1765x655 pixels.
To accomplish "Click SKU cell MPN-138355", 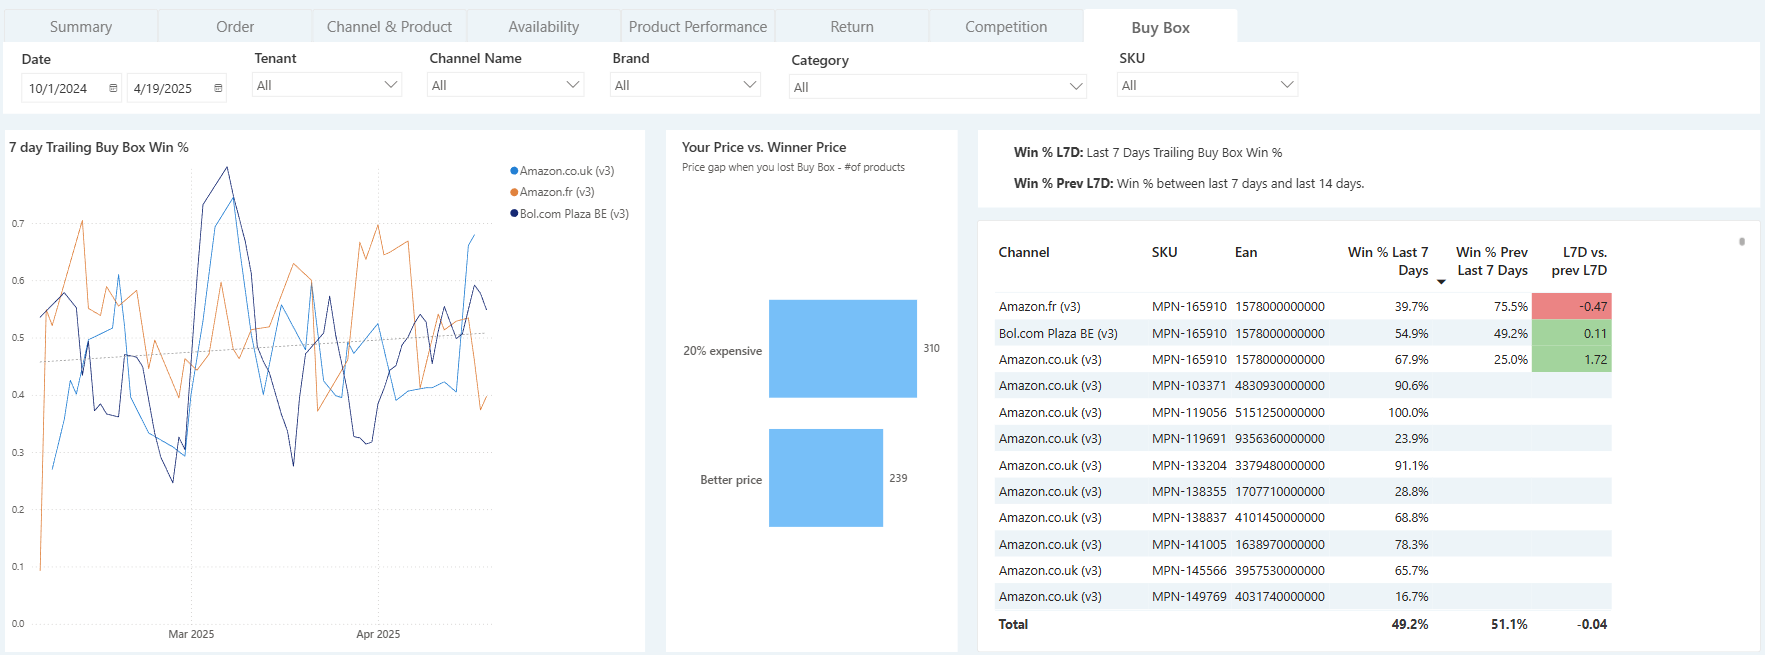I will pos(1189,491).
